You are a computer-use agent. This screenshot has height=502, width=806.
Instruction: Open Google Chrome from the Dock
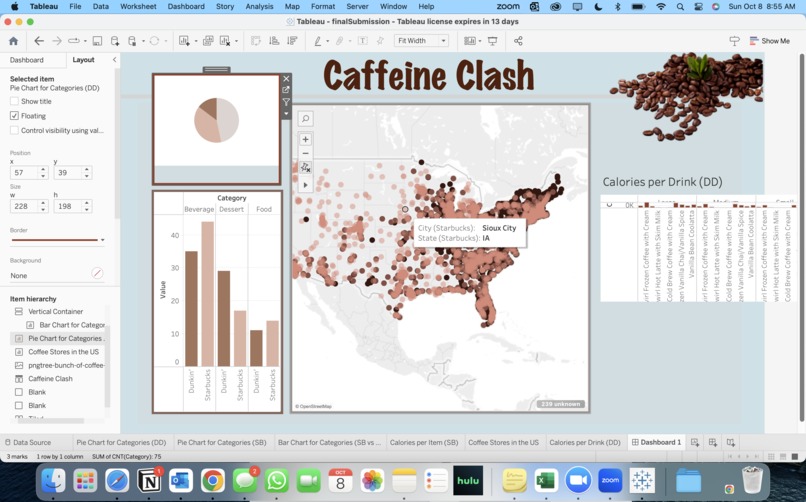pos(213,481)
